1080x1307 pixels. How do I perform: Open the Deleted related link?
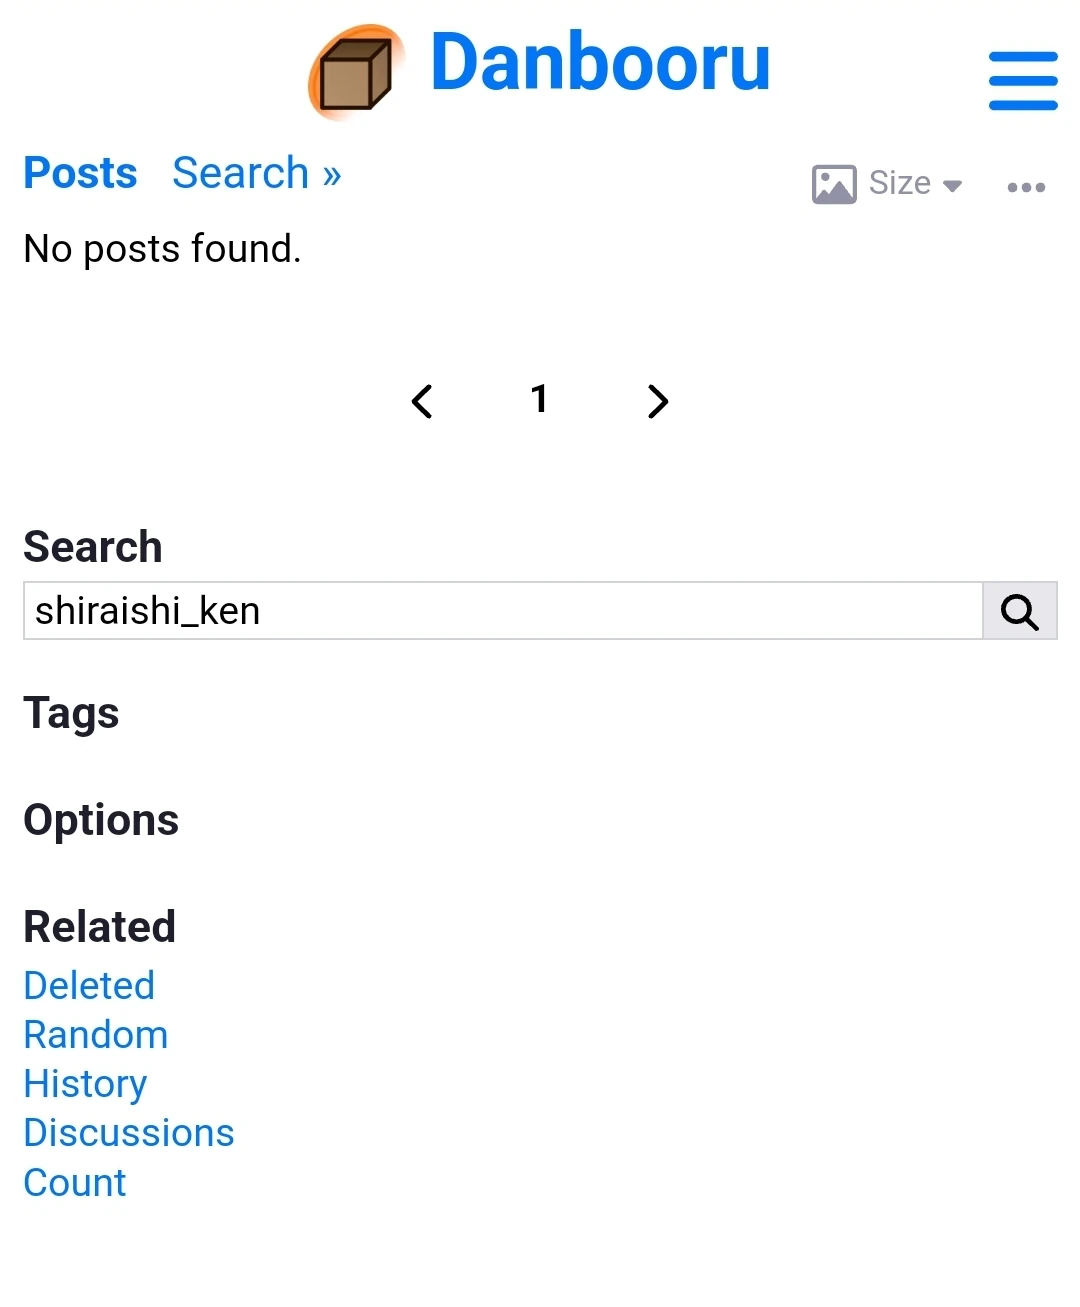click(x=89, y=986)
